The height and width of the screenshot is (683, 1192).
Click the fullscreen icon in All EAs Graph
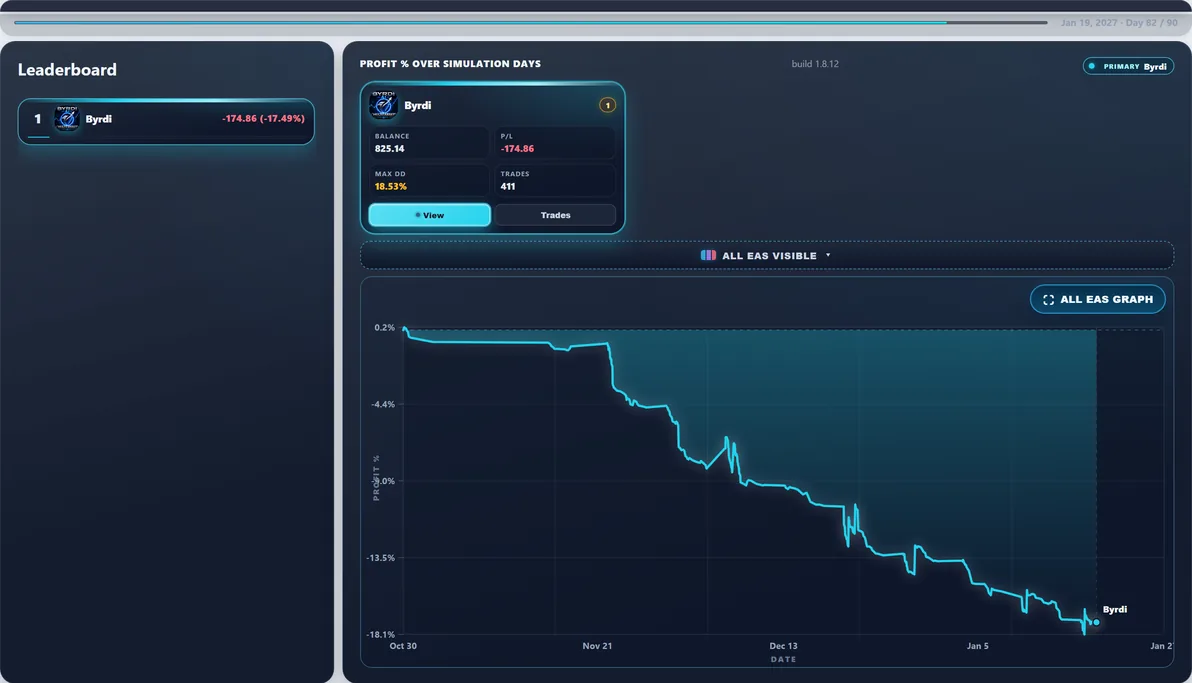tap(1048, 300)
